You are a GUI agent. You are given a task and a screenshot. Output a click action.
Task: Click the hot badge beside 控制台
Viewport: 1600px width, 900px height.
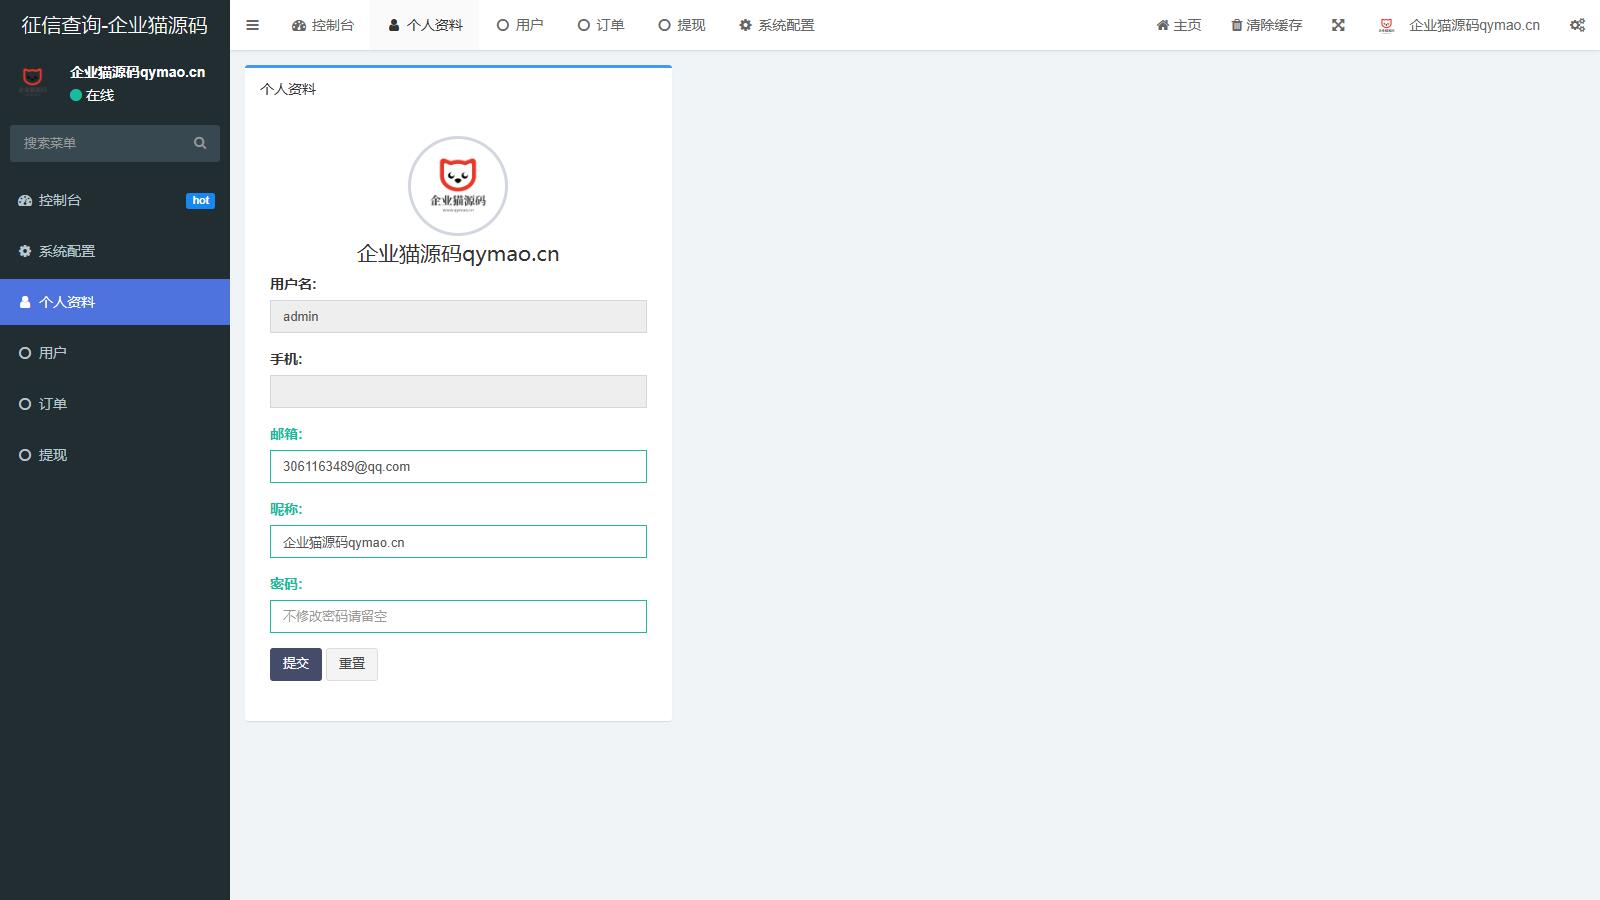200,200
